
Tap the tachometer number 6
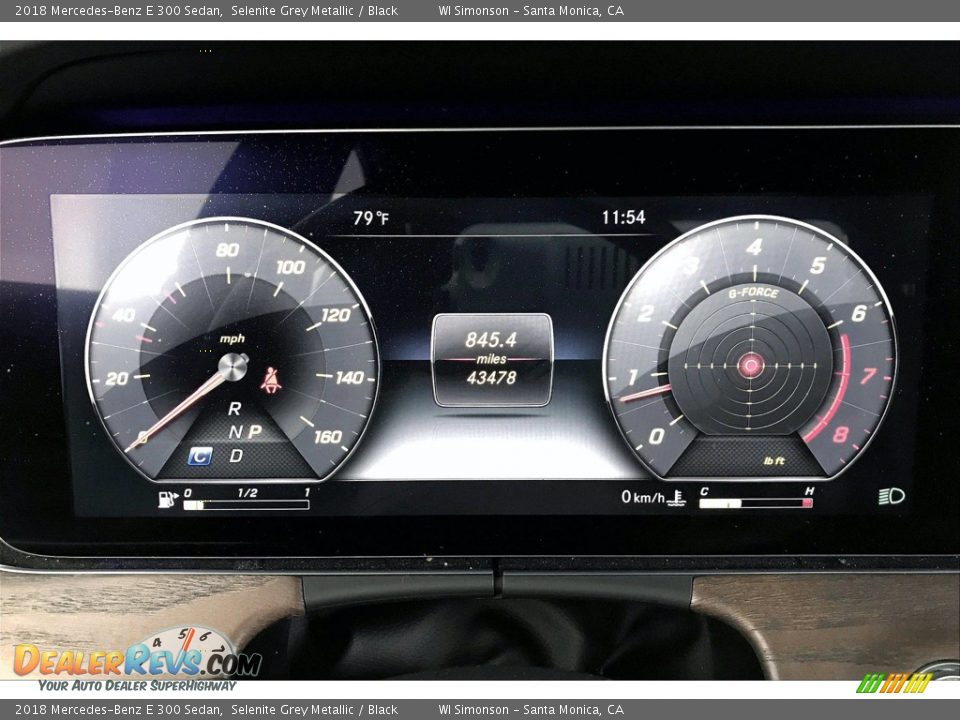[859, 313]
